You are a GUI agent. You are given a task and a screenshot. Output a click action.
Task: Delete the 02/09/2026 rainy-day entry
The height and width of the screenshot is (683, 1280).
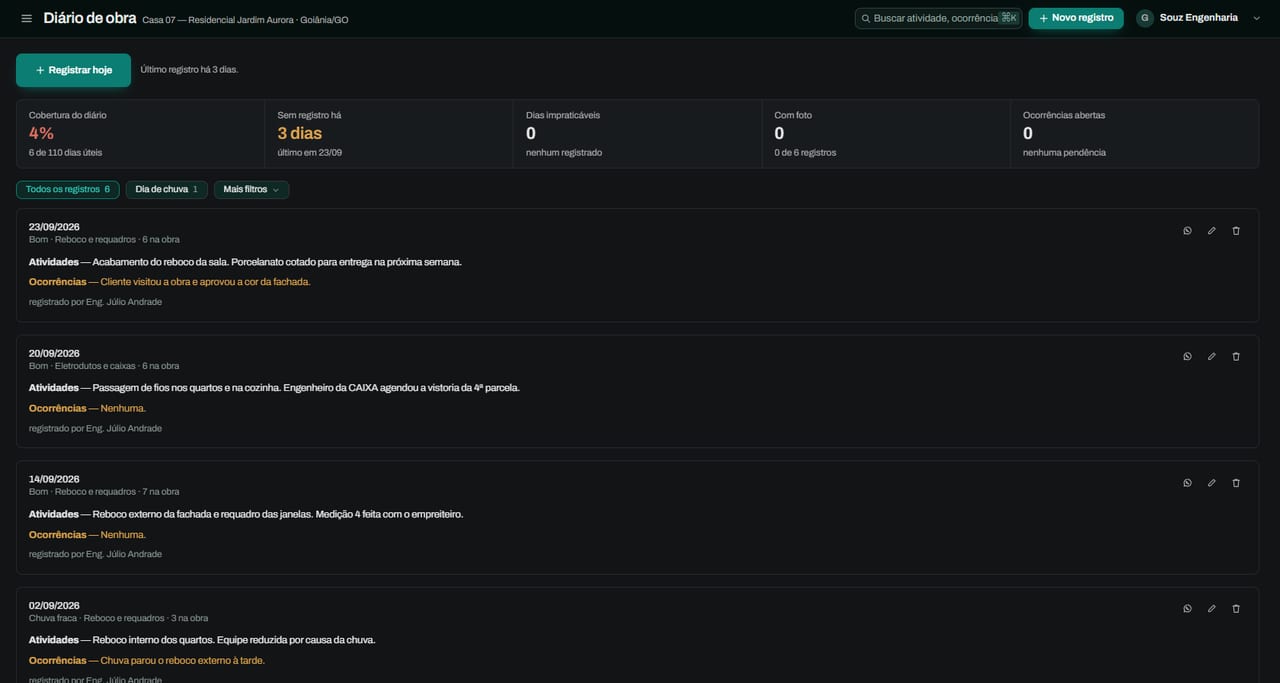(1236, 609)
